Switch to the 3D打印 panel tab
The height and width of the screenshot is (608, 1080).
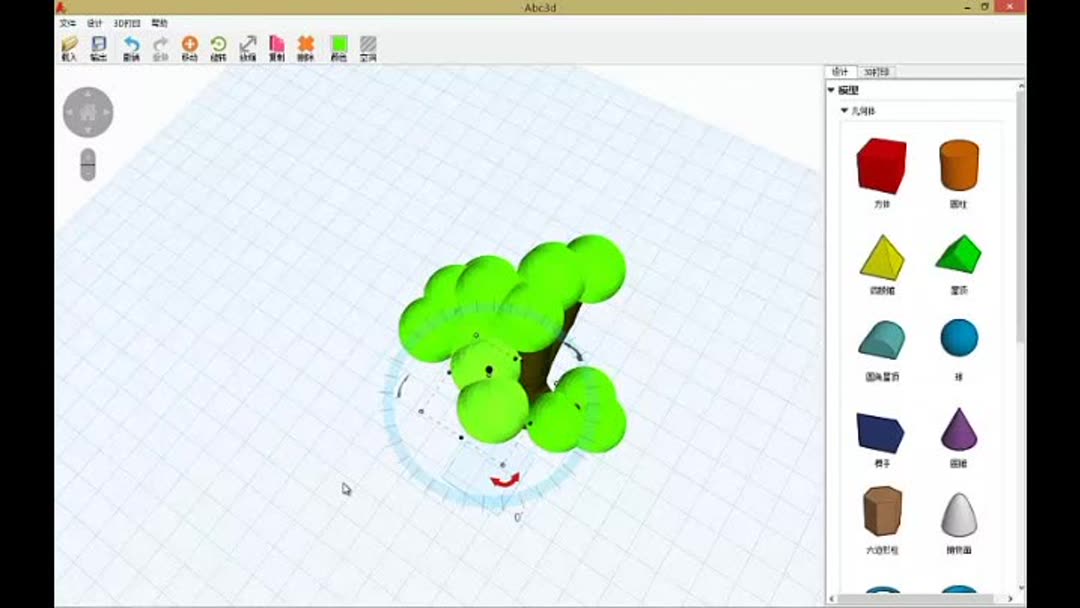pyautogui.click(x=878, y=71)
